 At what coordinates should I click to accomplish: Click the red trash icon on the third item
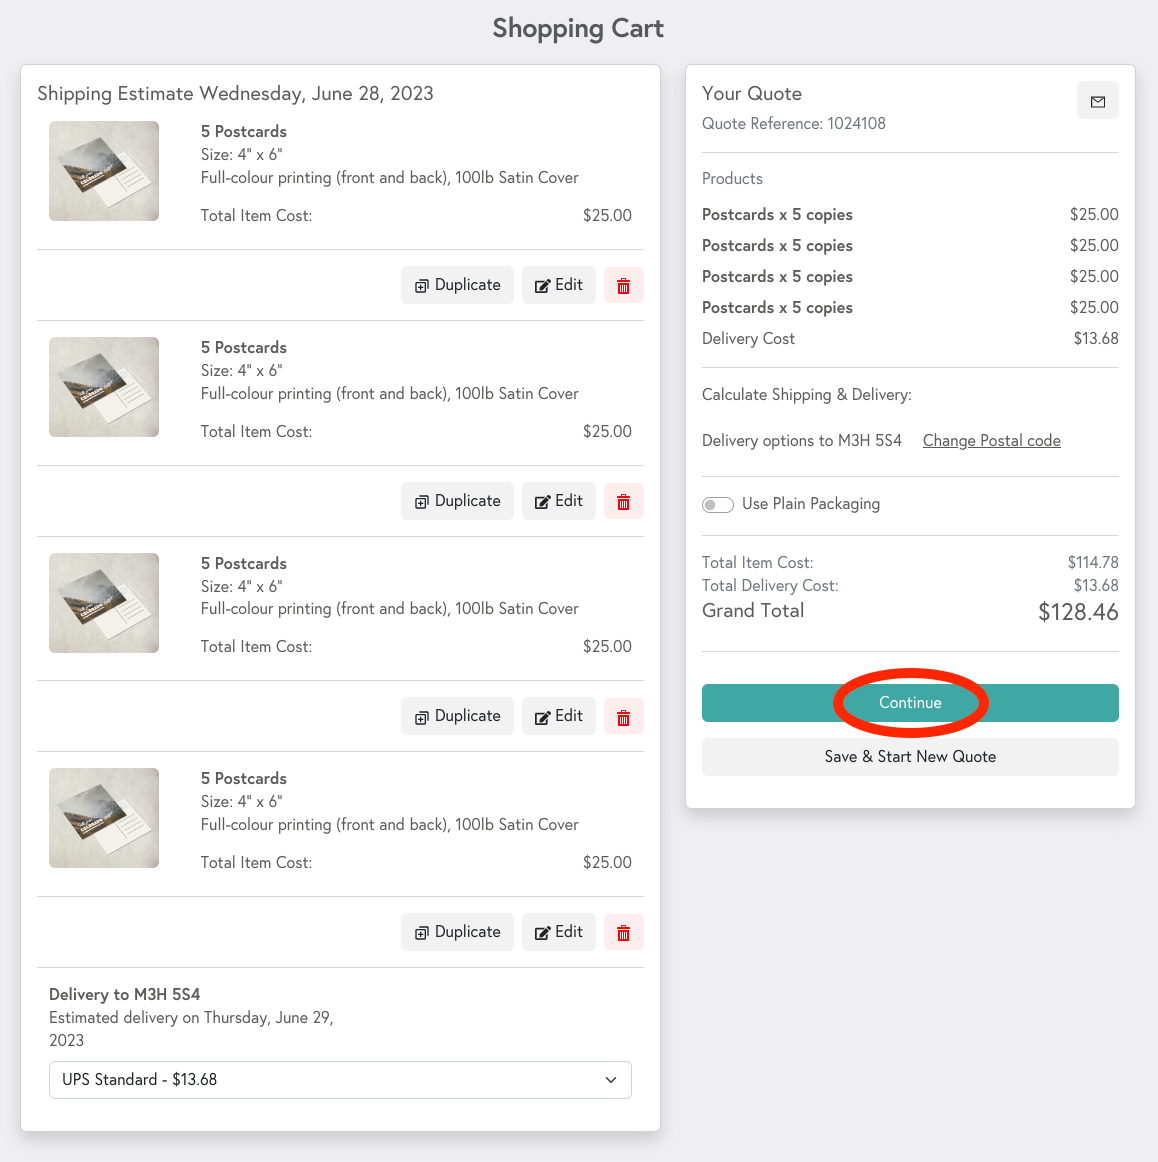pyautogui.click(x=623, y=716)
